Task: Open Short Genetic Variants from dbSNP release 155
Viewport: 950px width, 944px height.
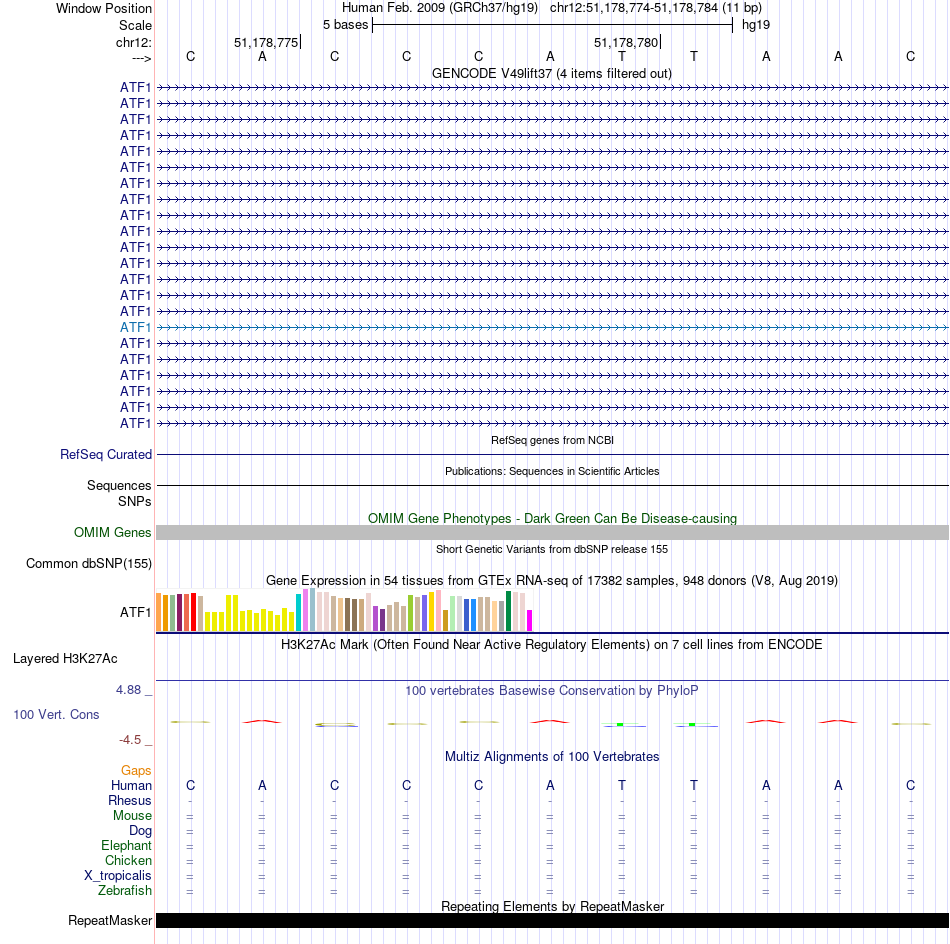Action: tap(552, 549)
